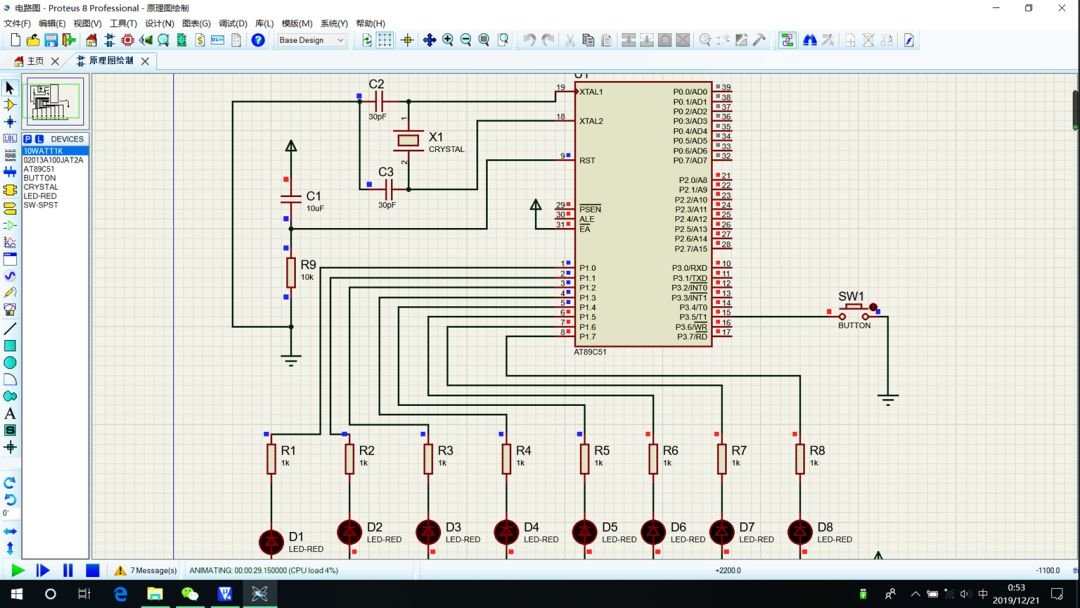Open the Base Design variant dropdown
Viewport: 1080px width, 608px height.
tap(311, 41)
